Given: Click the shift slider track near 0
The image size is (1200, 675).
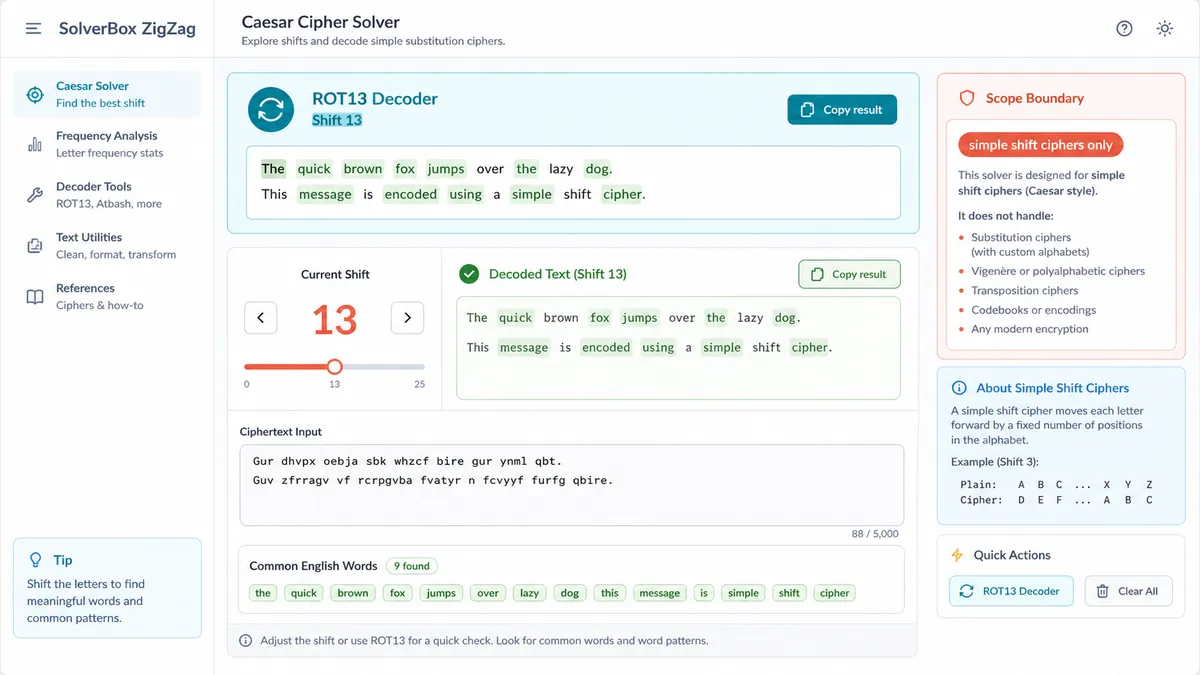Looking at the screenshot, I should [x=249, y=367].
